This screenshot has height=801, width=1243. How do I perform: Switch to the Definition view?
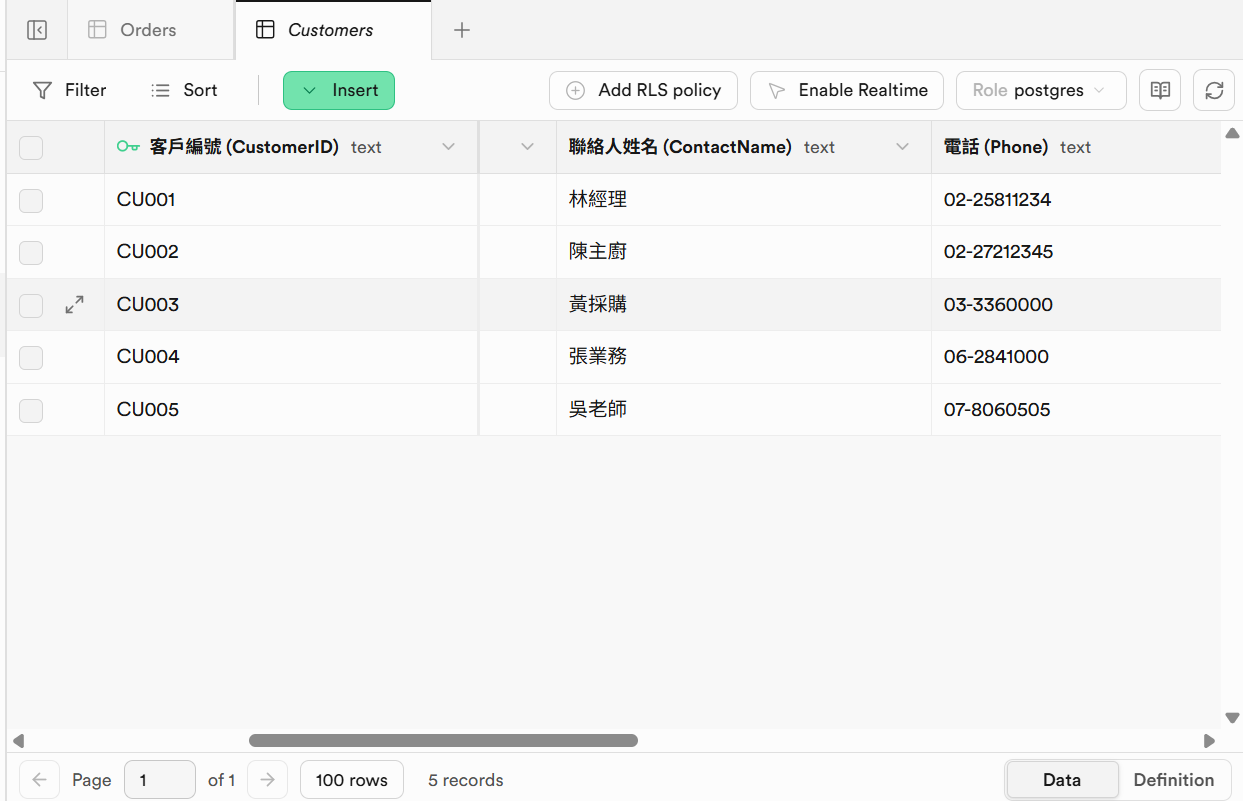[1173, 780]
